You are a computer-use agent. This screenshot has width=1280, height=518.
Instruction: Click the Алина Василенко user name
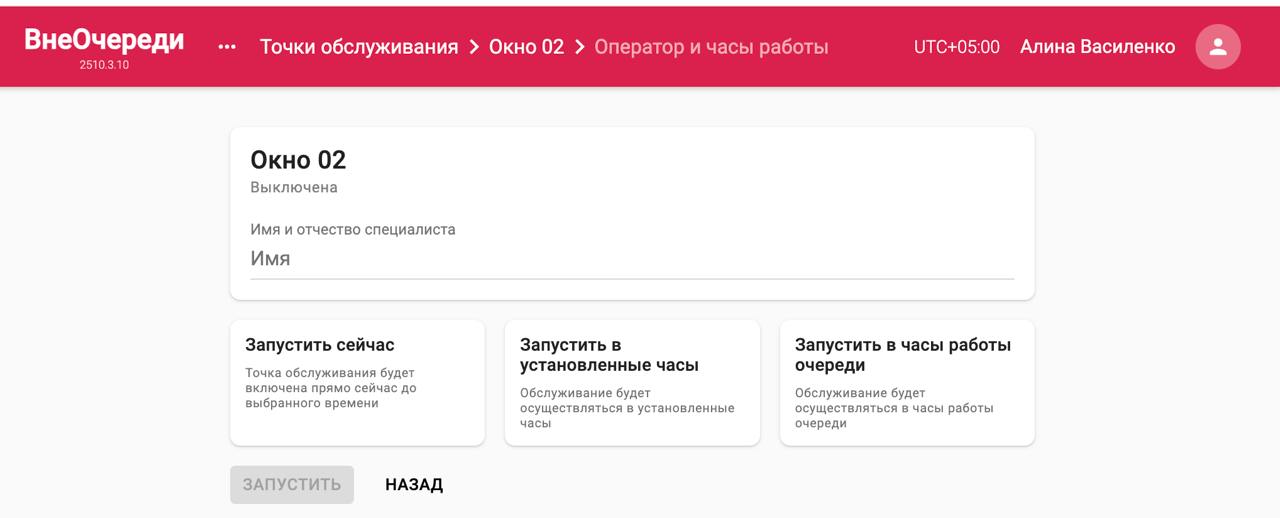1097,47
